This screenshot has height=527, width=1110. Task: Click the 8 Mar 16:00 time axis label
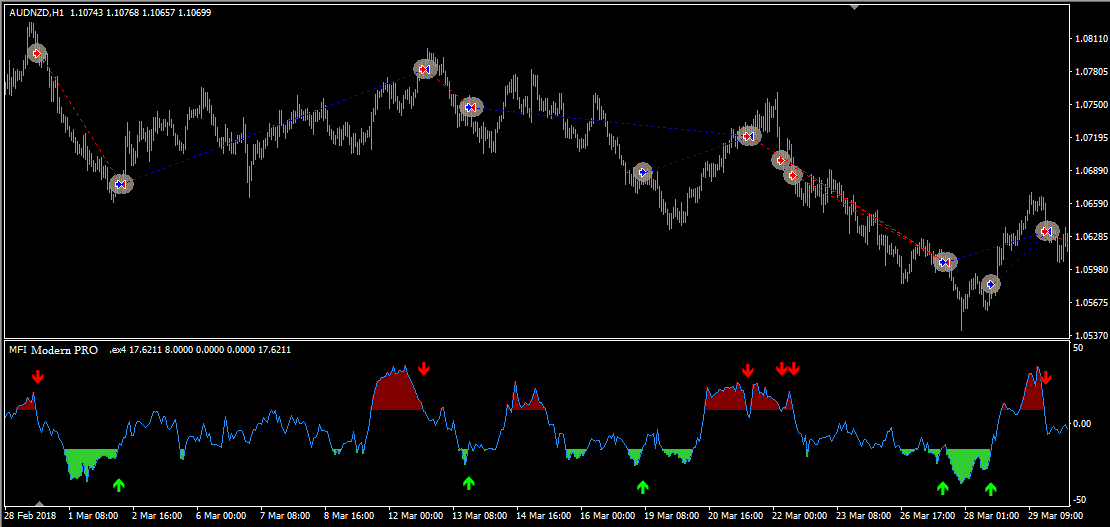350,516
